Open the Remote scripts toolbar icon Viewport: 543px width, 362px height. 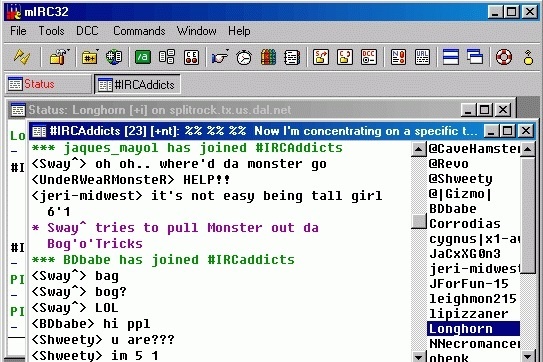[x=192, y=57]
